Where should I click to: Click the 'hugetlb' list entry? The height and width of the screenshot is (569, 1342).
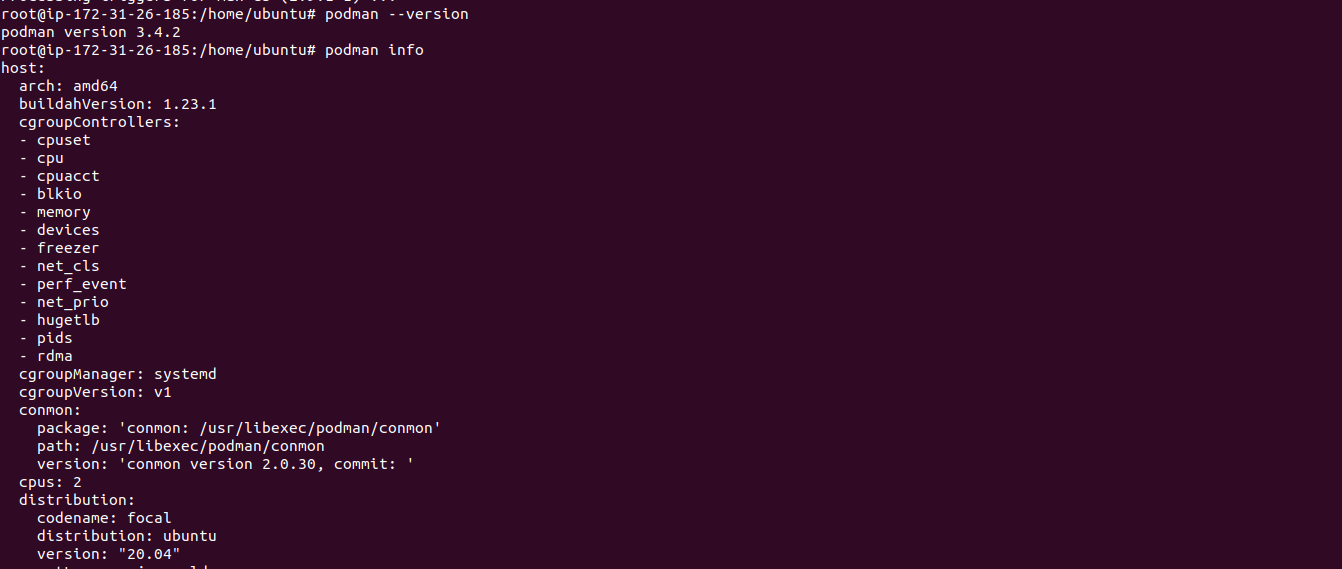[x=68, y=320]
